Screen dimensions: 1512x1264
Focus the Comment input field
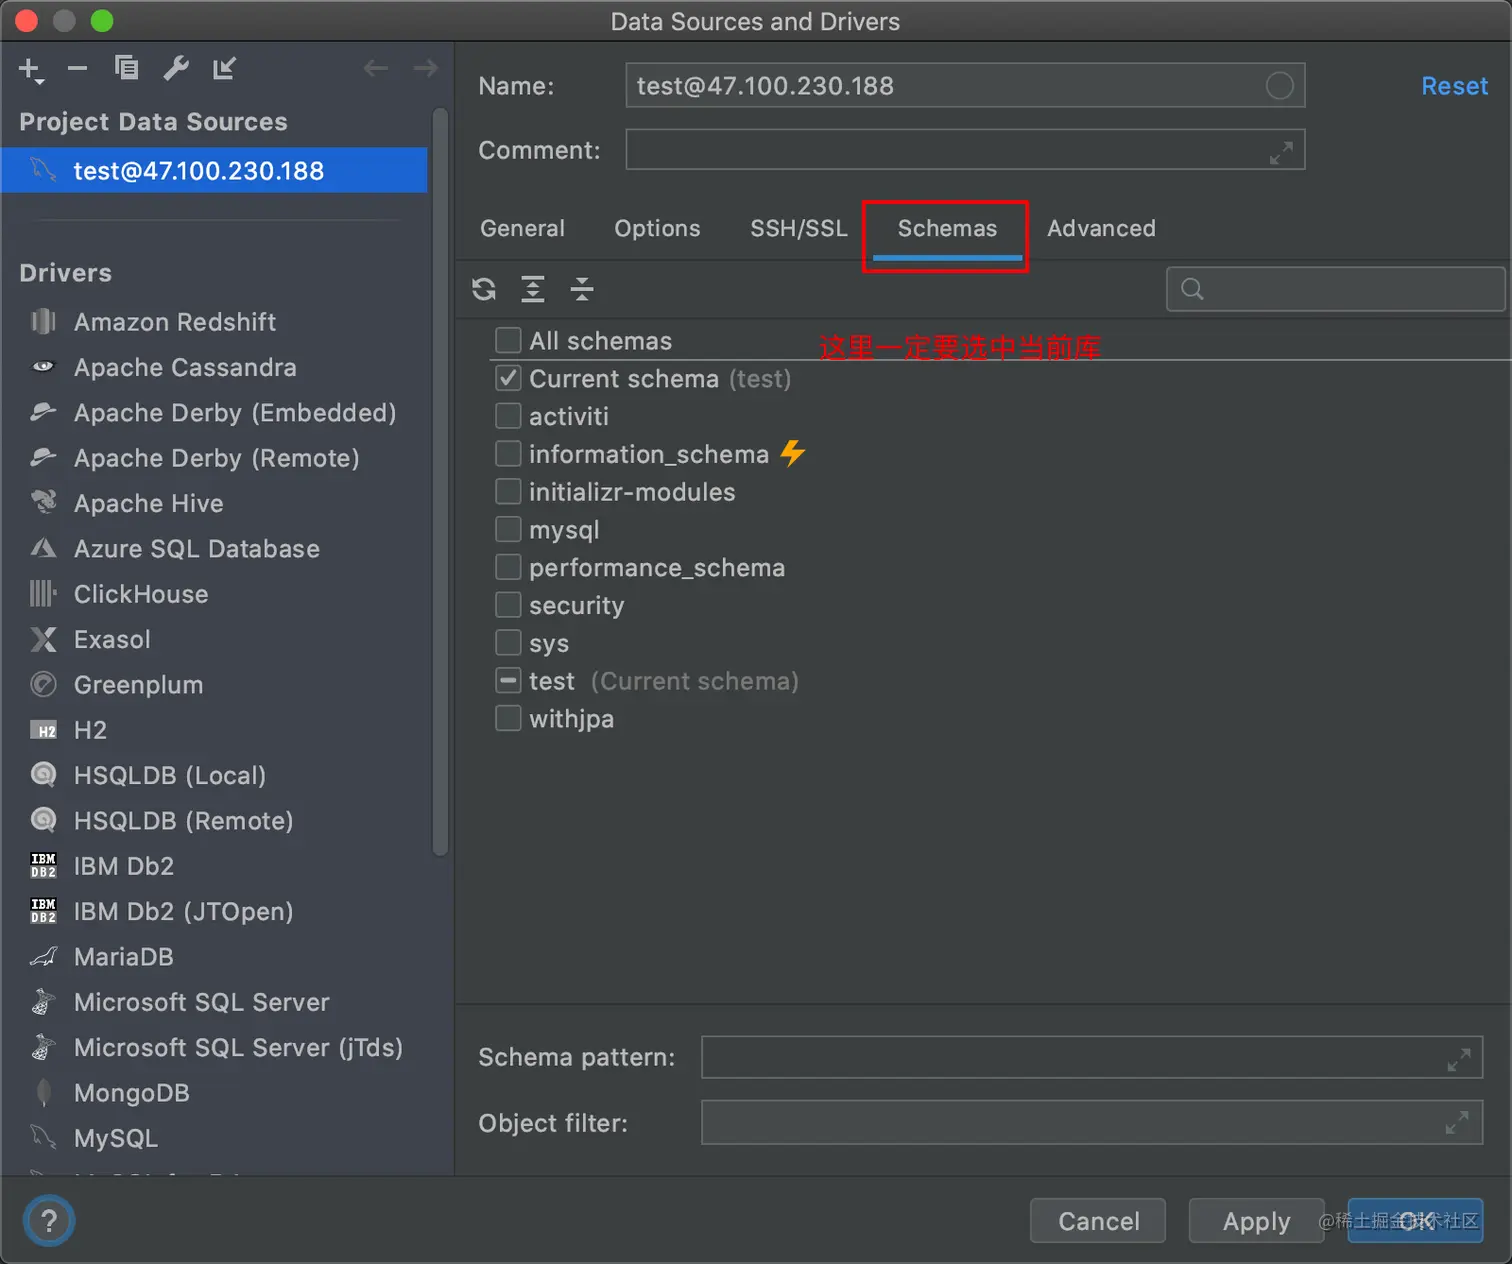[965, 150]
